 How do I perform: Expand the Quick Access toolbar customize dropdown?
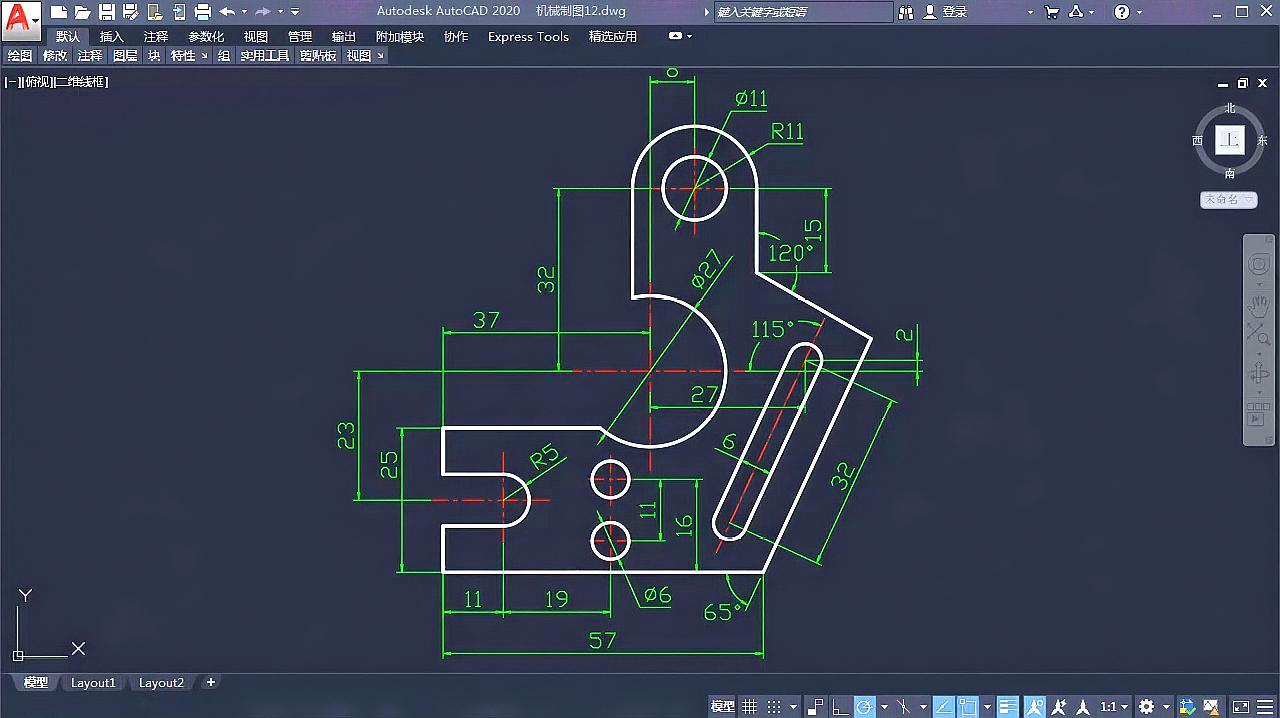tap(295, 12)
